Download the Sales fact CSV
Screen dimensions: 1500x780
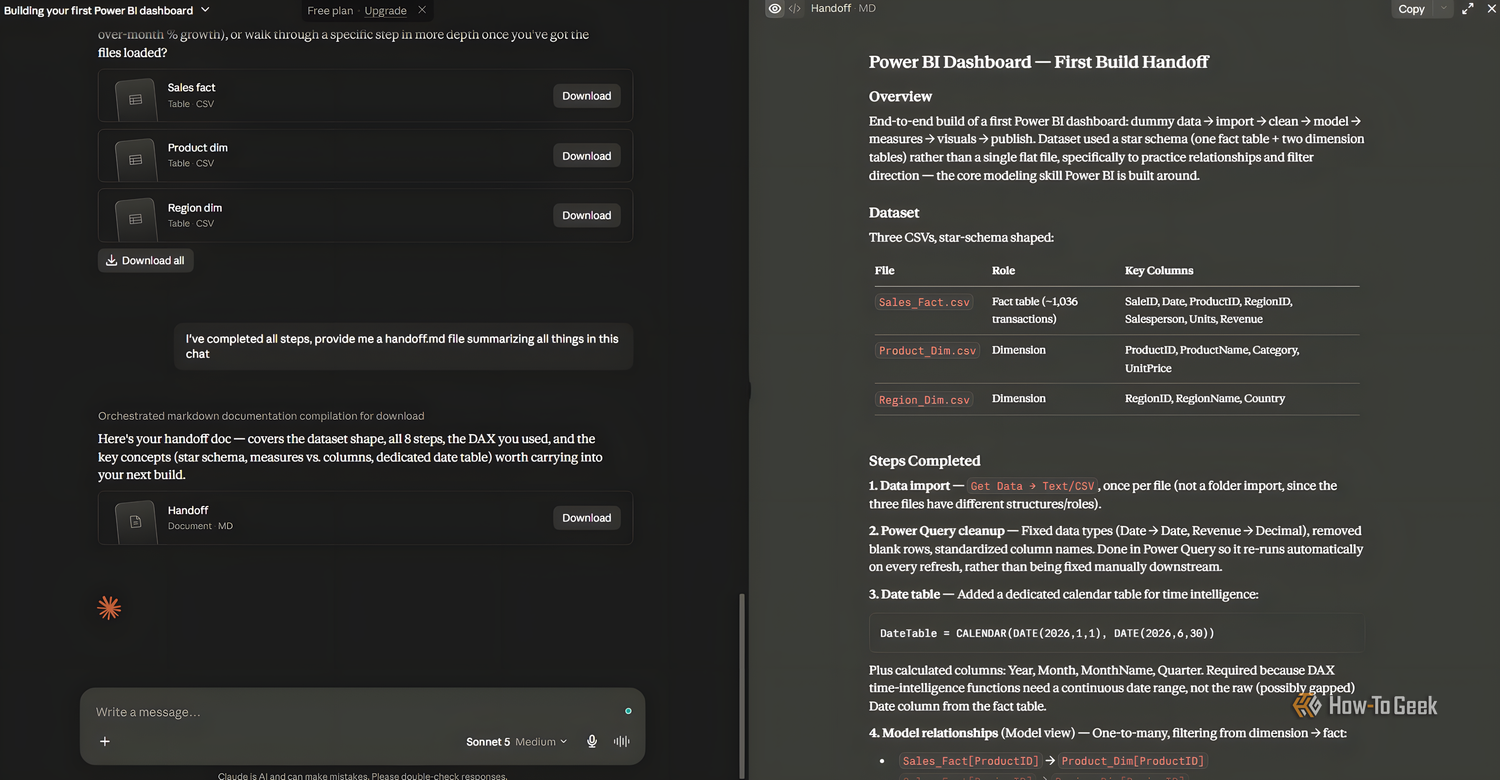(587, 96)
